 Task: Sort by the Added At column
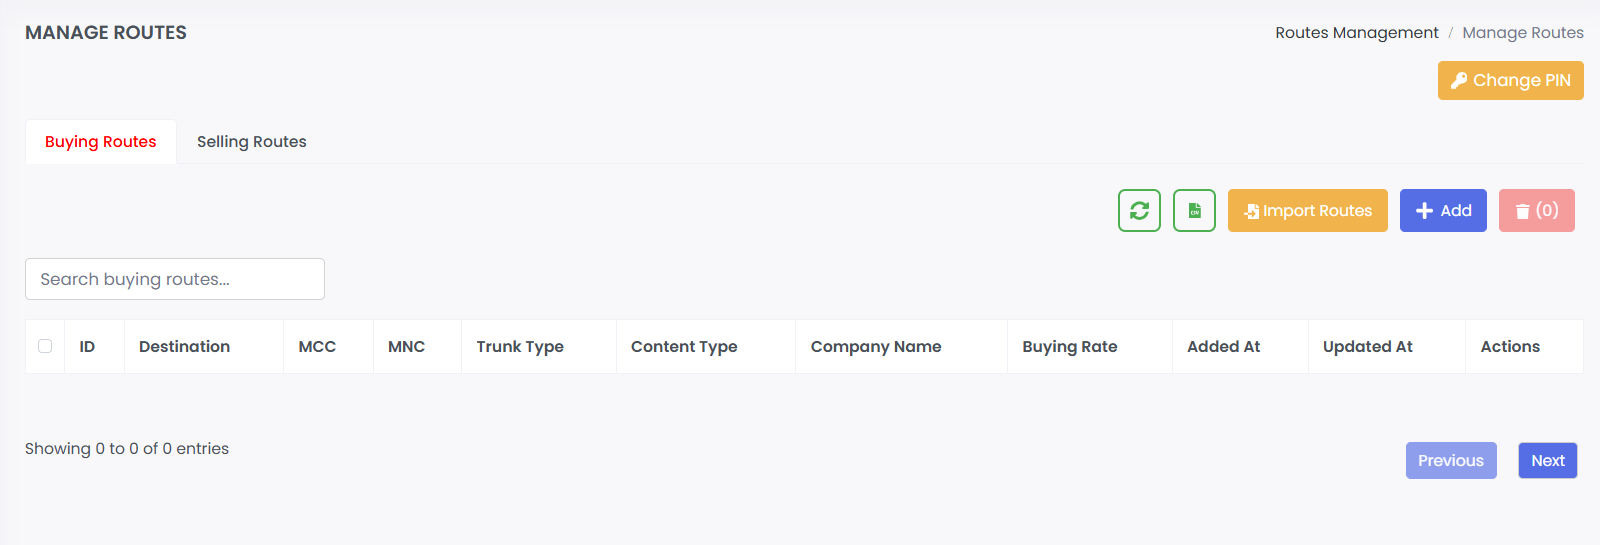tap(1223, 347)
